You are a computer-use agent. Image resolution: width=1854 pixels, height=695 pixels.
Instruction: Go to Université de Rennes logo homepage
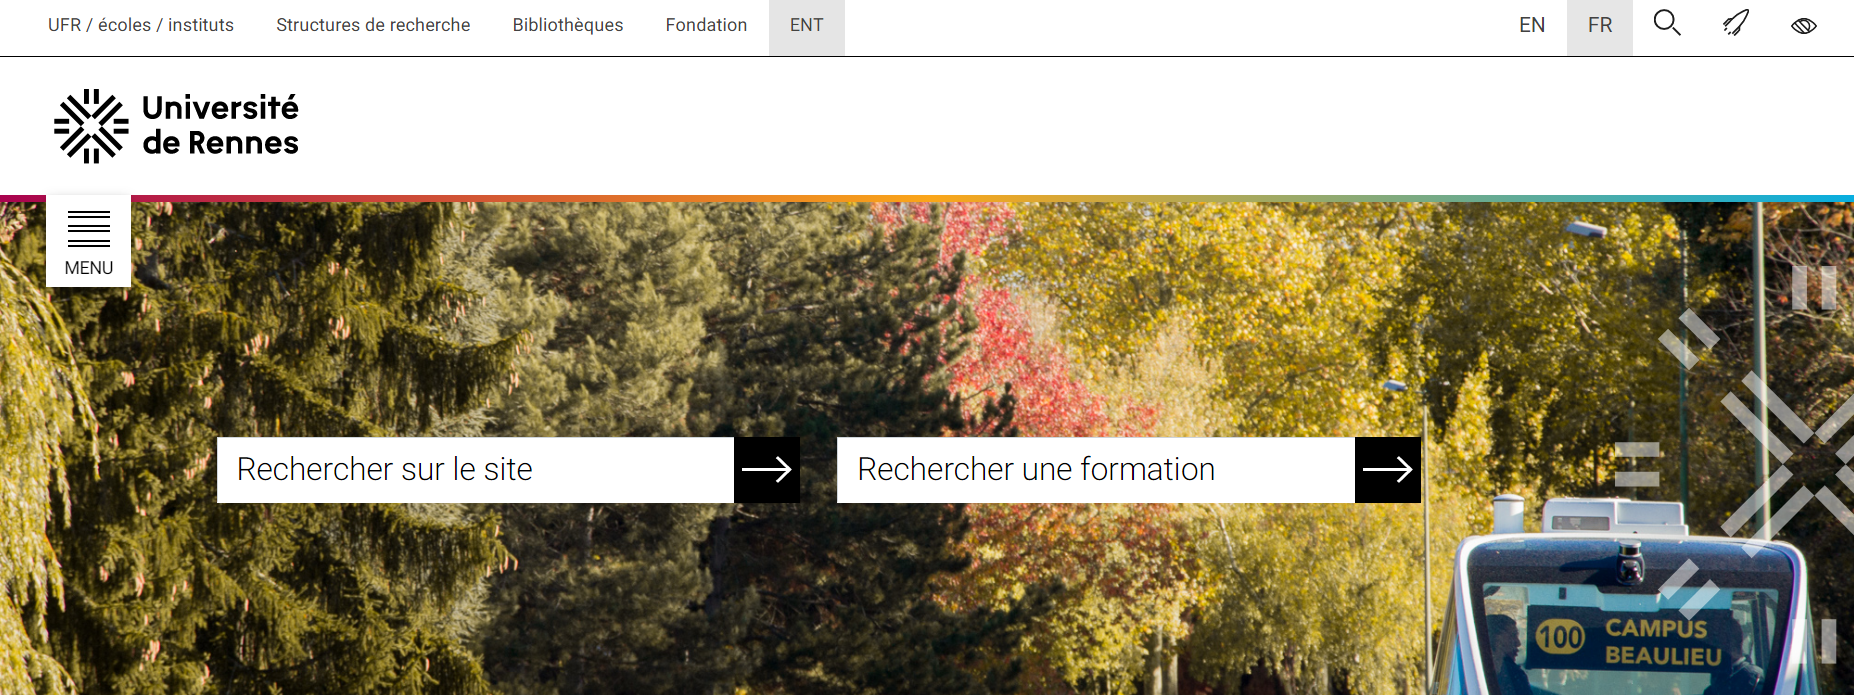click(177, 126)
